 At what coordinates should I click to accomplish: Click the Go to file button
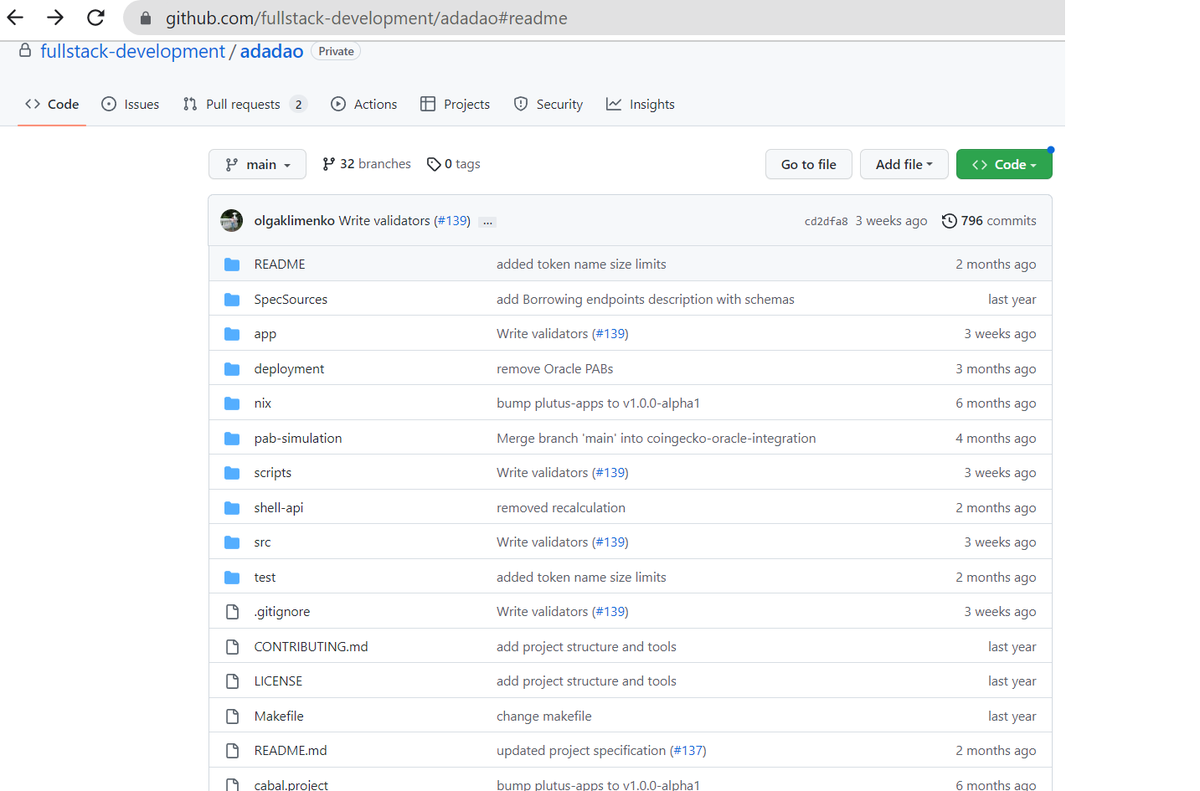tap(808, 164)
